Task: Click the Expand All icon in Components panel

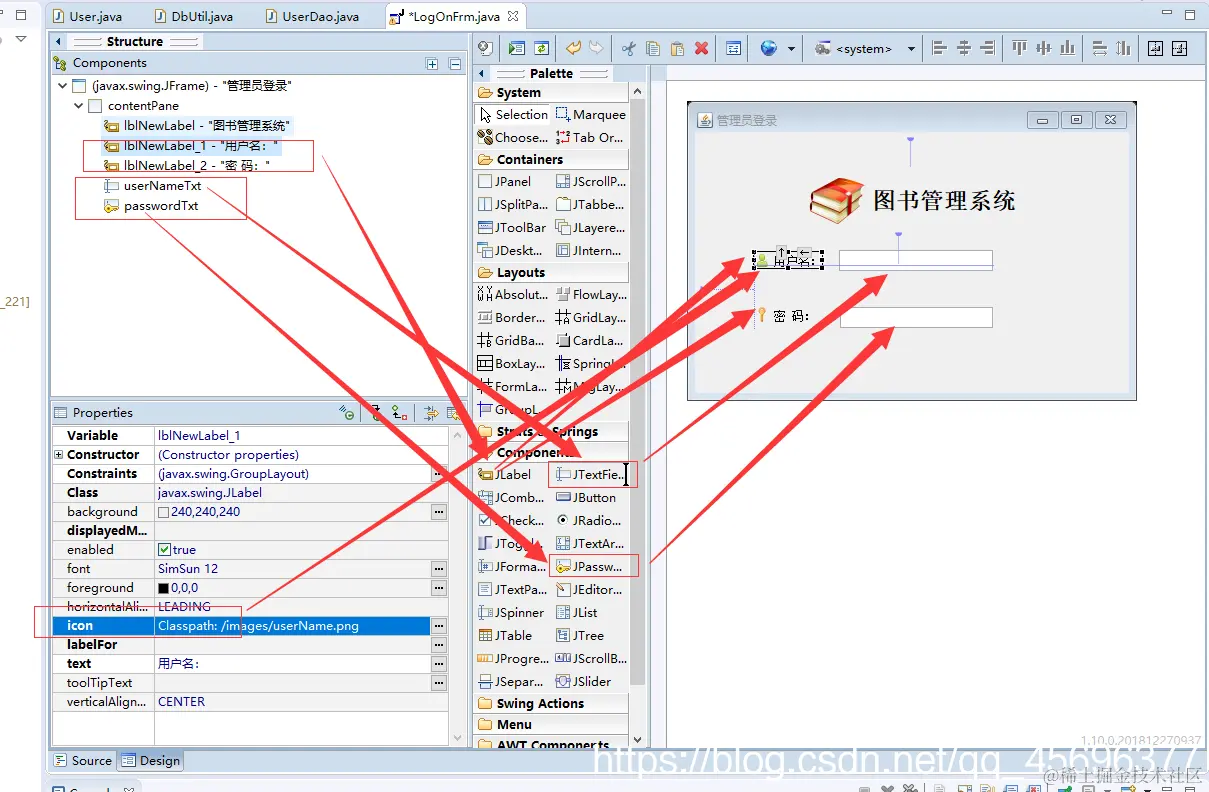Action: point(432,63)
